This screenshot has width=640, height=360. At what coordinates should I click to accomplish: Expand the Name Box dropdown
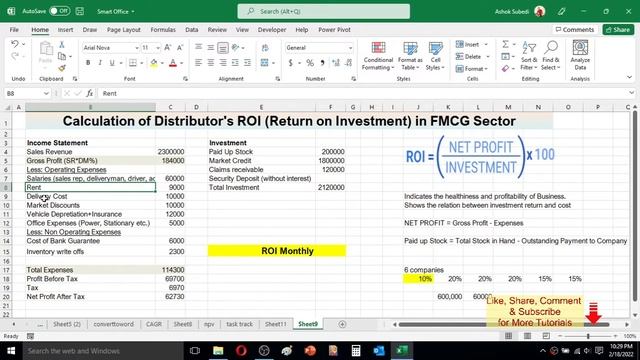point(46,93)
